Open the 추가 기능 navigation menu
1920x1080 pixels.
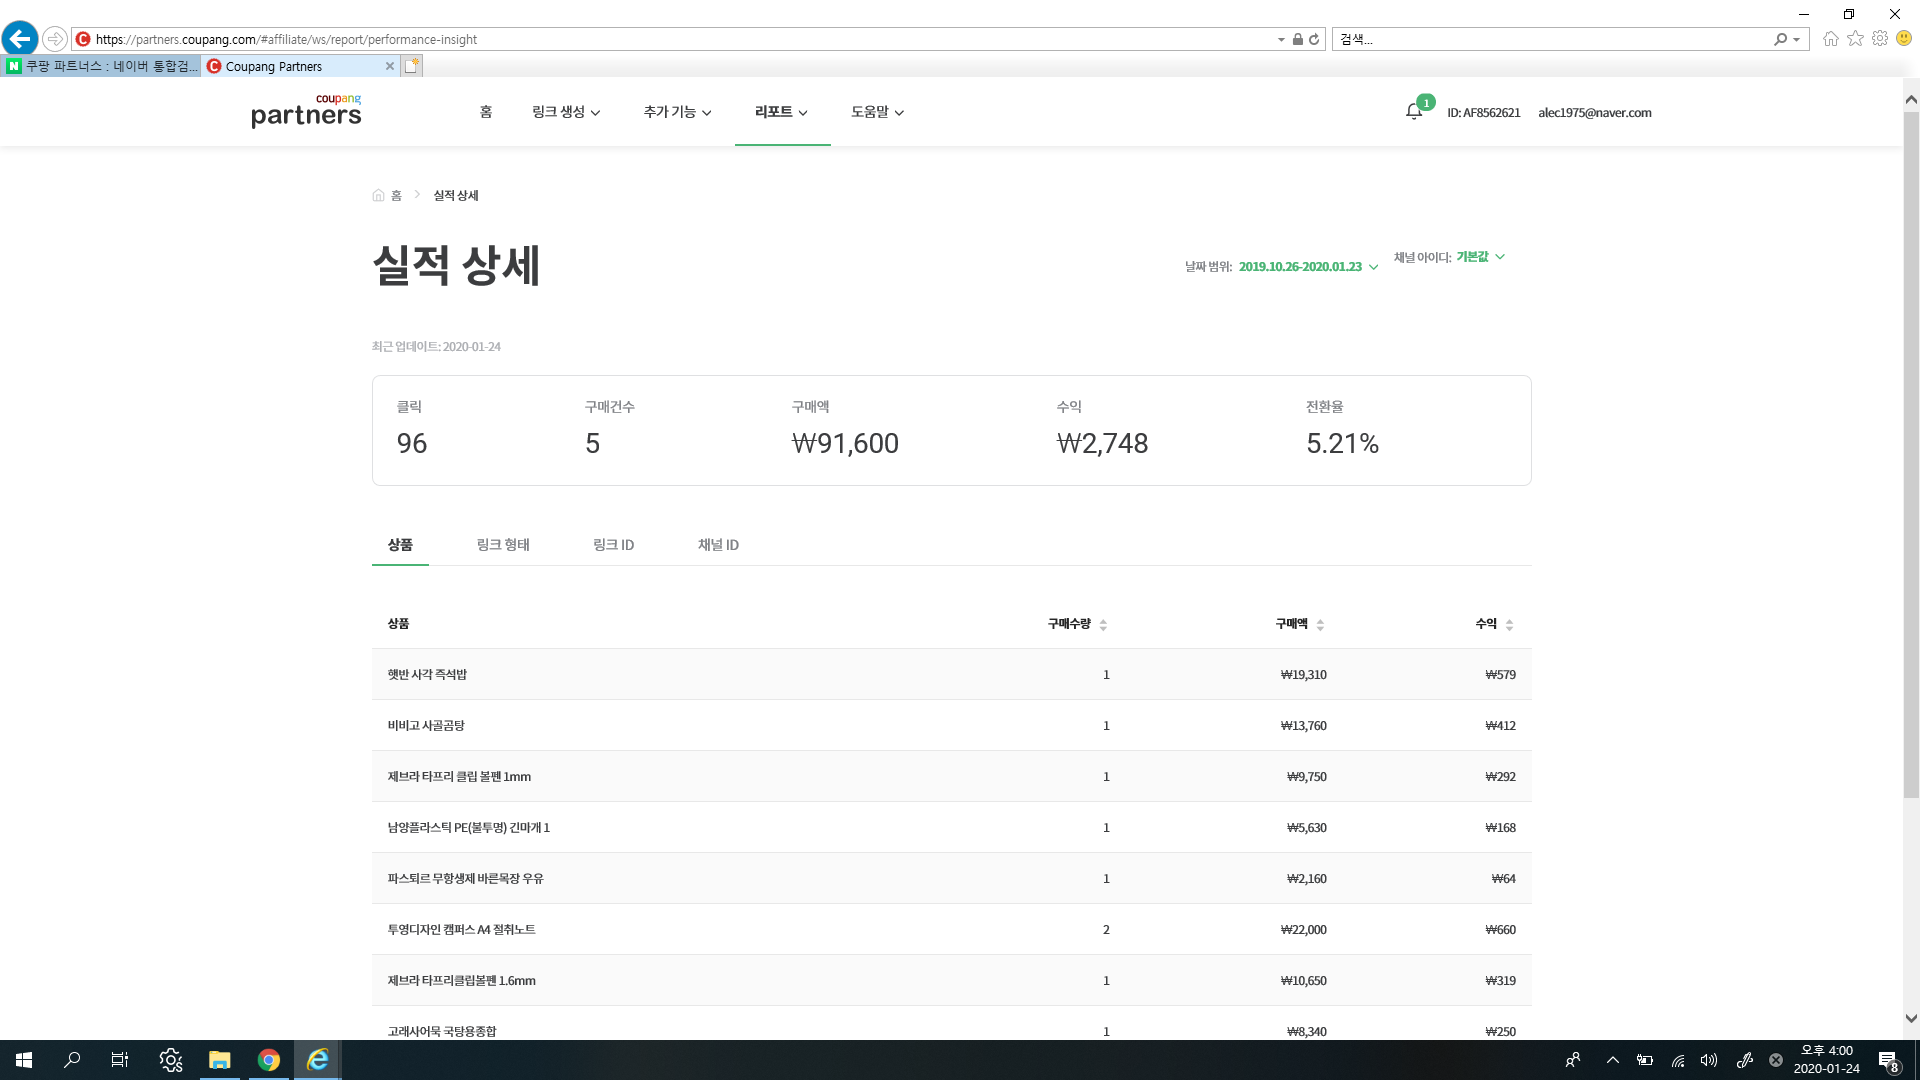[x=677, y=112]
